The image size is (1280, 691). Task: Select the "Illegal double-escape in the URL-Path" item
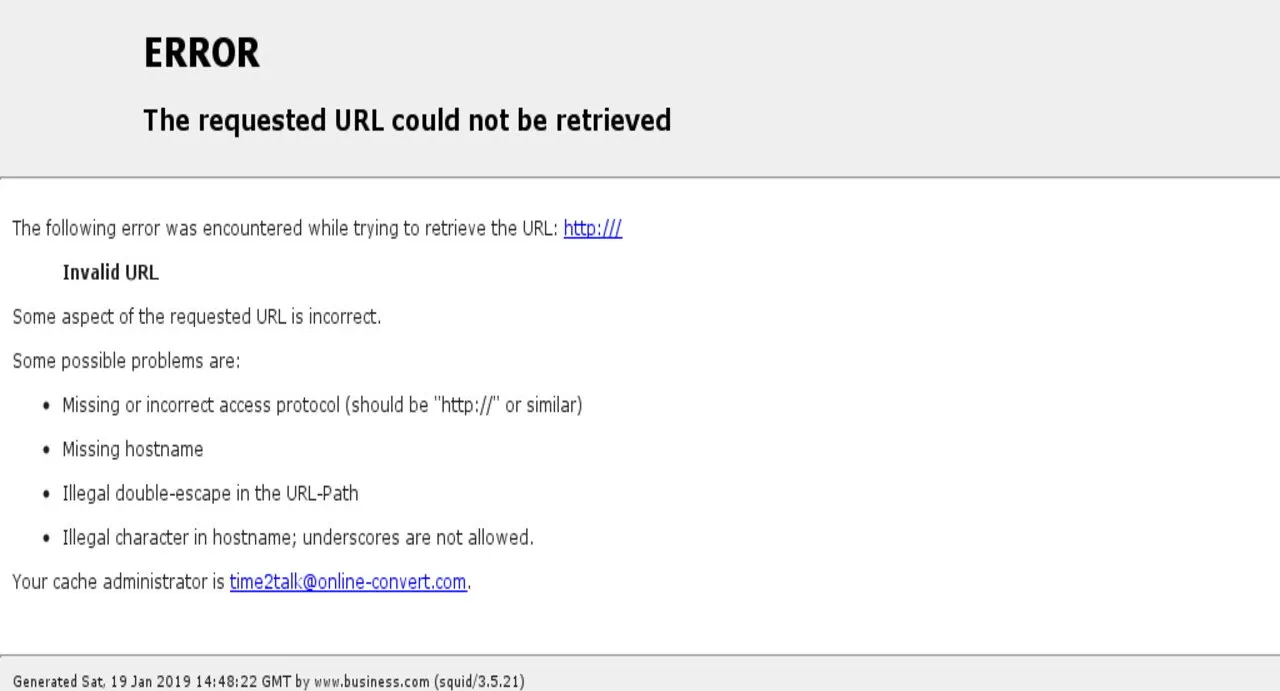click(x=210, y=493)
